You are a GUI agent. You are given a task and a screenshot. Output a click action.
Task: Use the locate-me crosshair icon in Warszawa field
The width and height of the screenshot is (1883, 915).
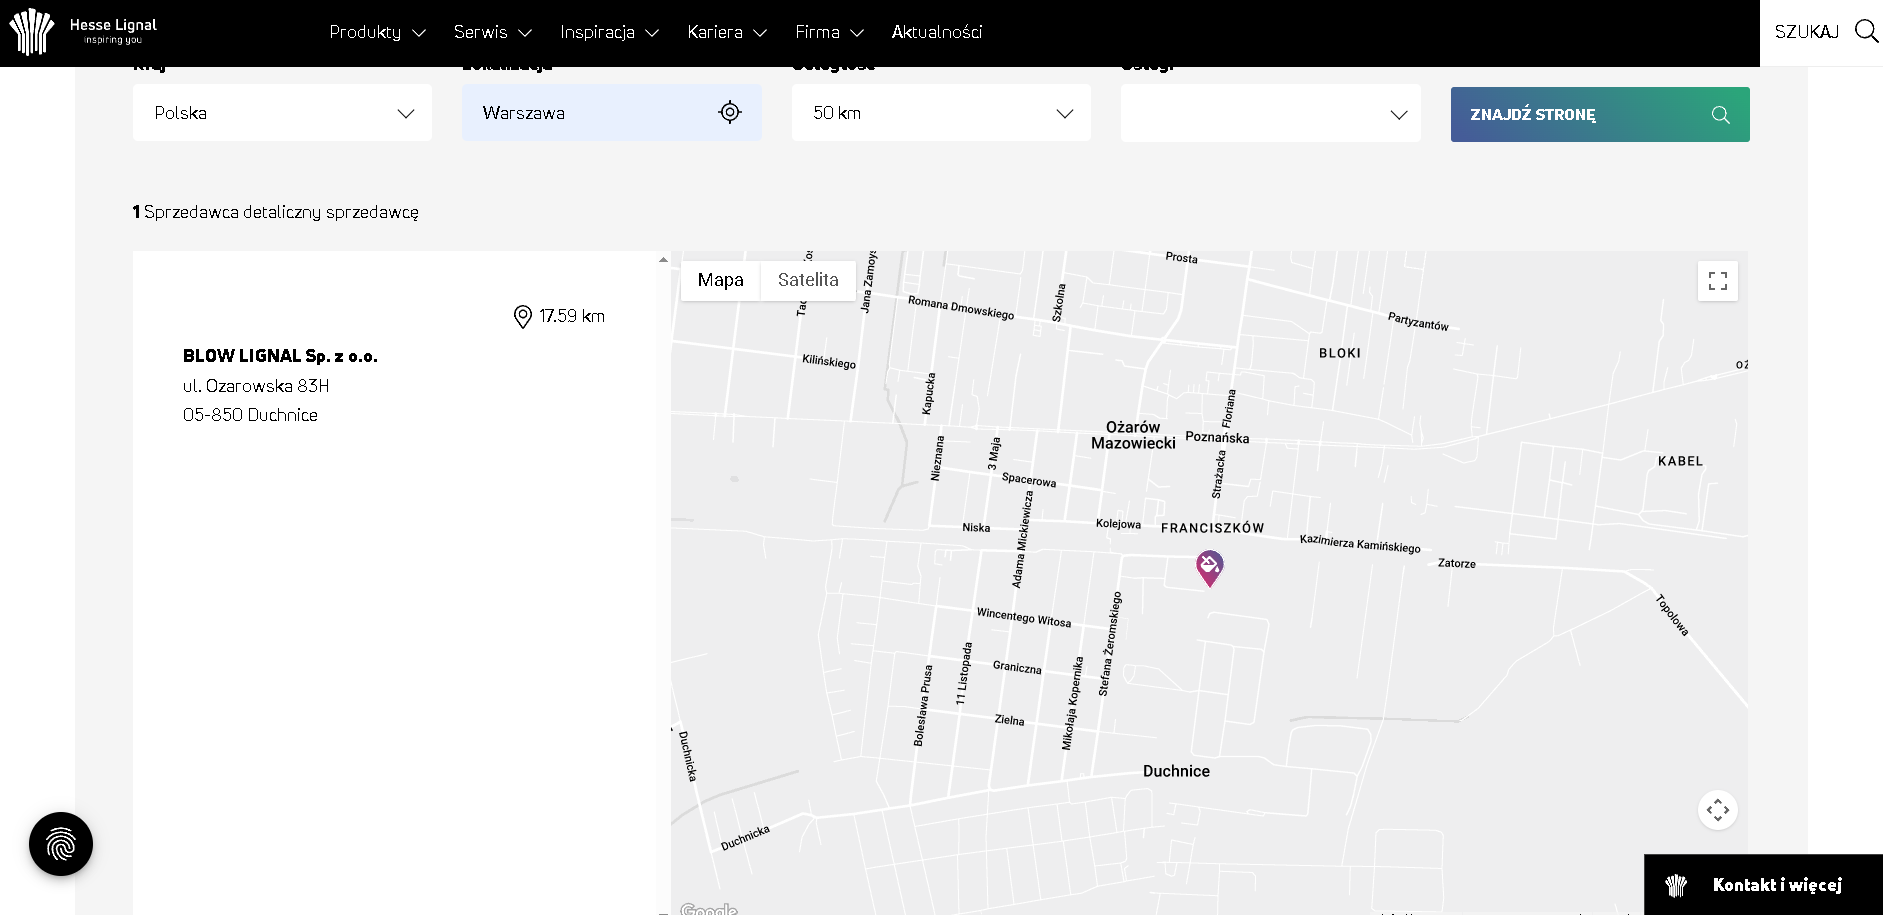click(x=730, y=113)
